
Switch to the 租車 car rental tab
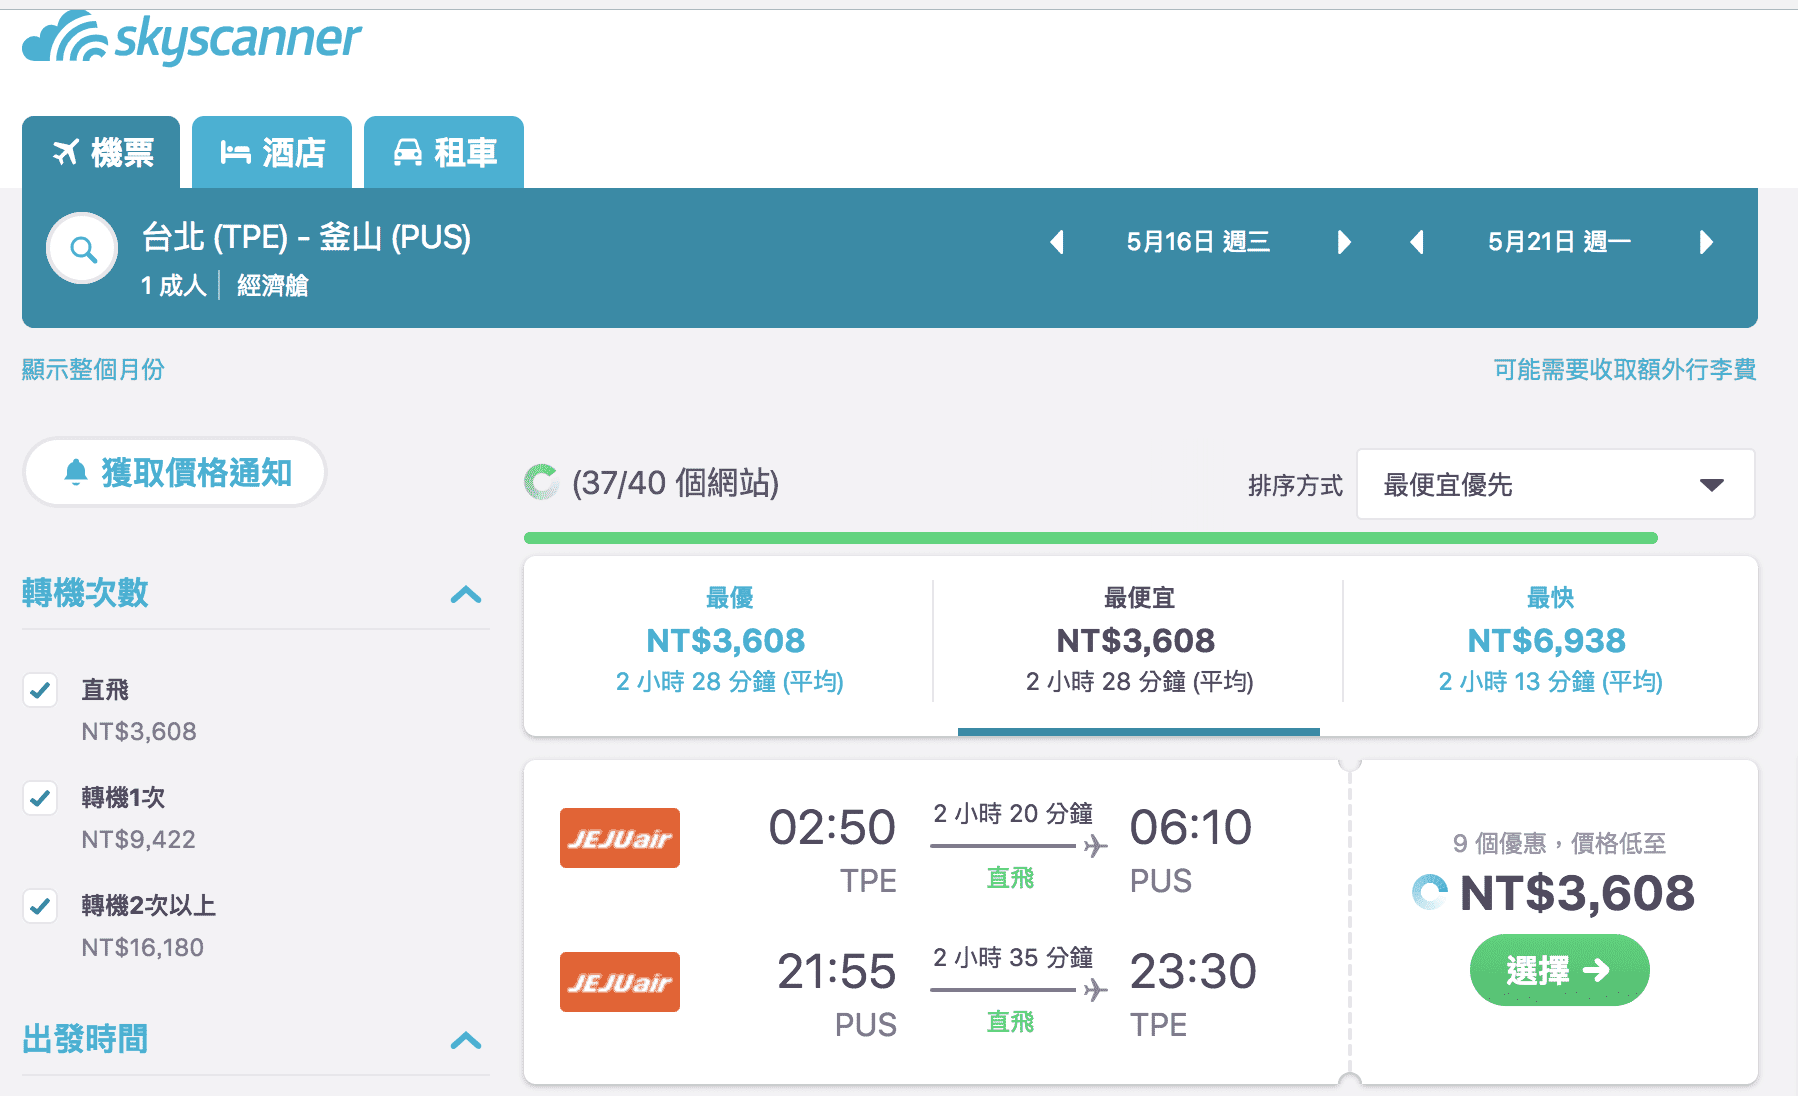coord(444,152)
